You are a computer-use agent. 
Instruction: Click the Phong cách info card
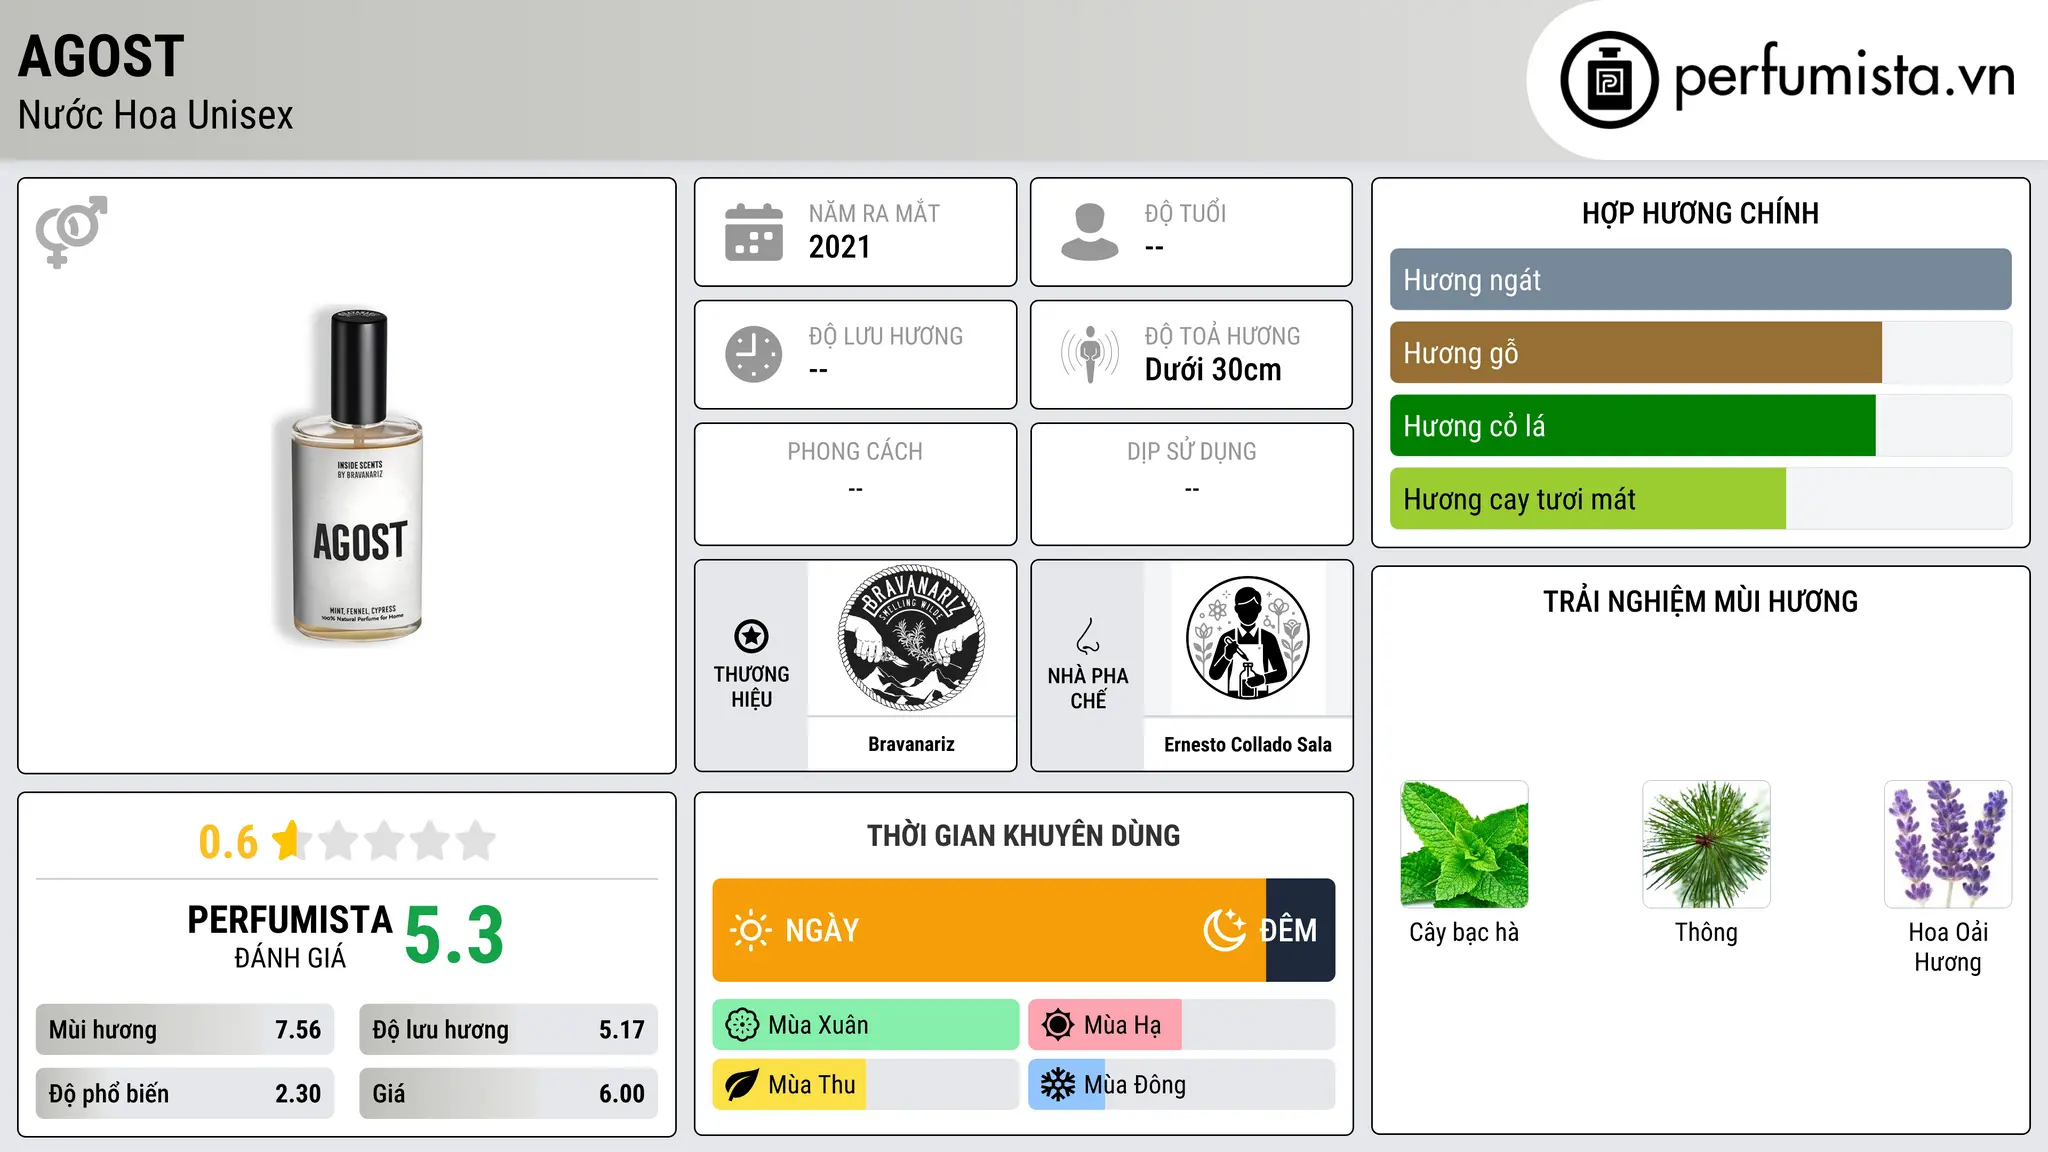[x=855, y=484]
